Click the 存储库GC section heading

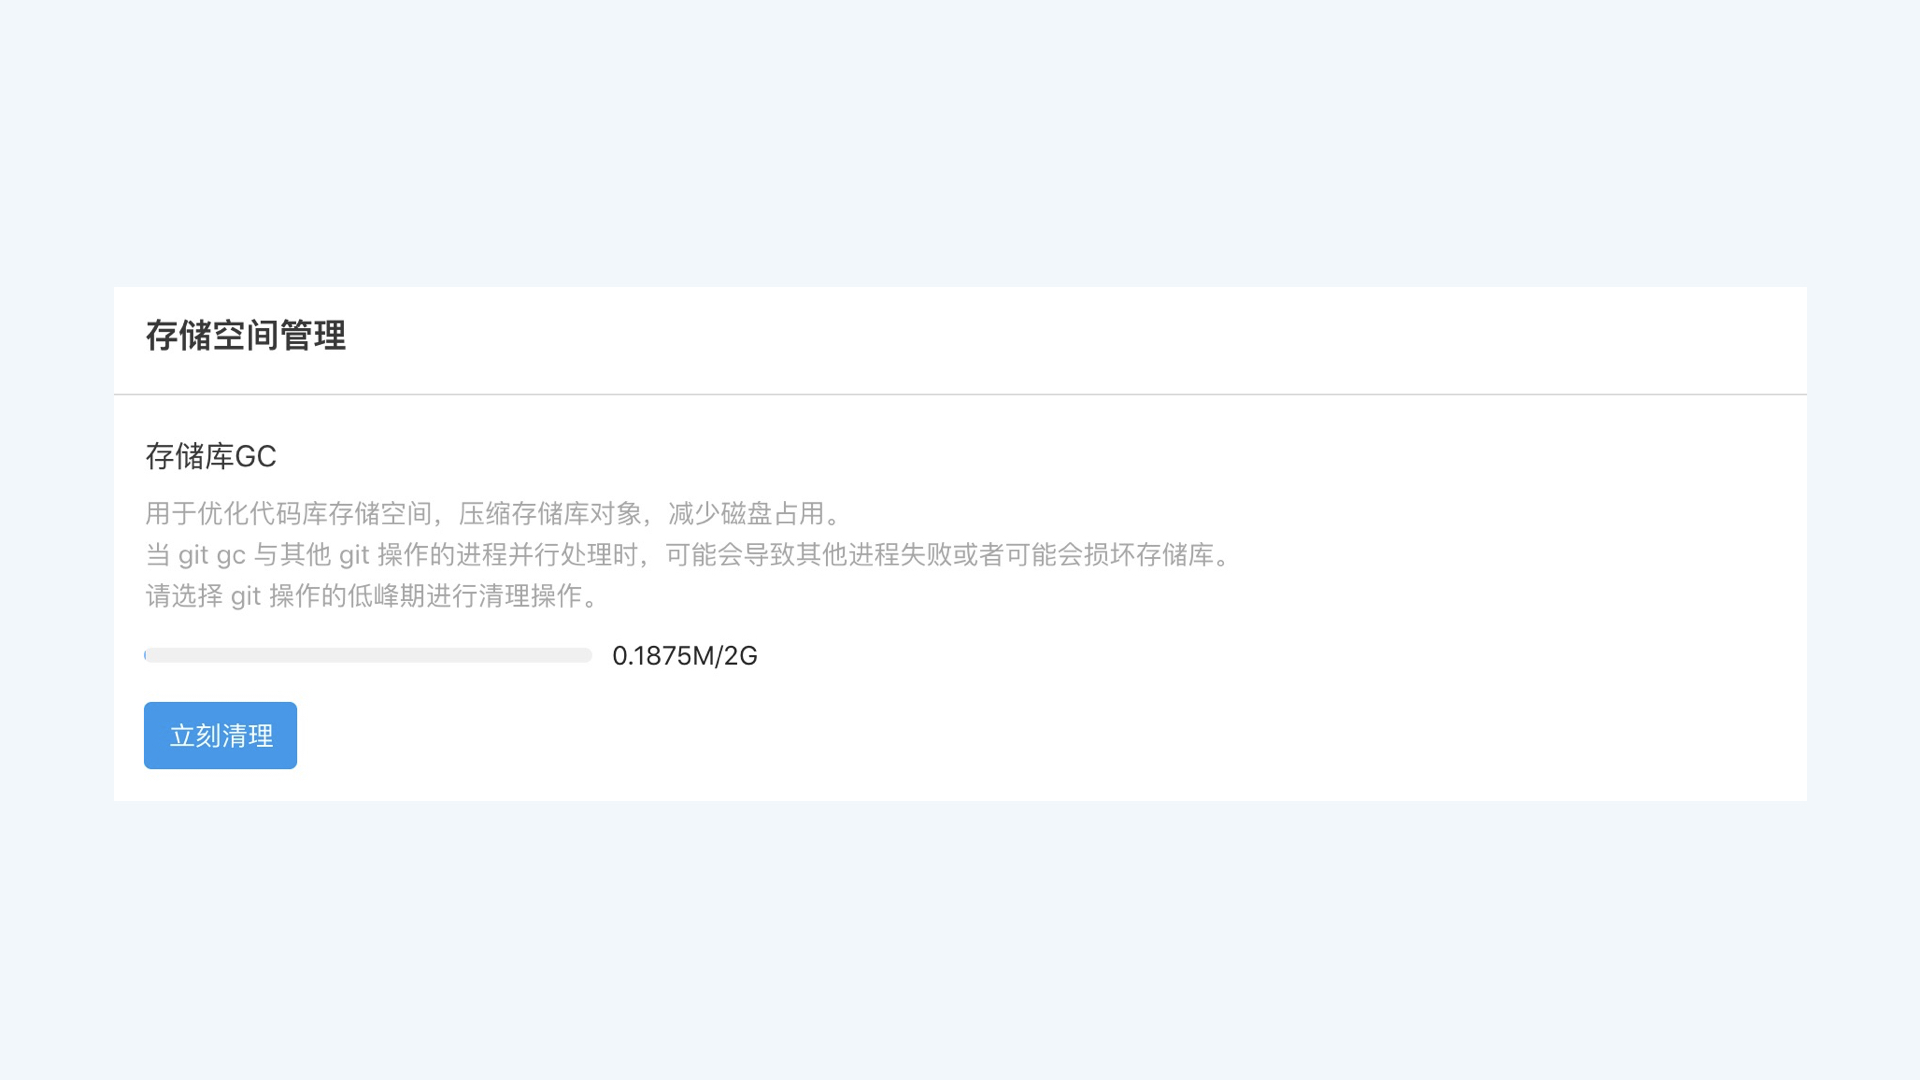pyautogui.click(x=211, y=456)
